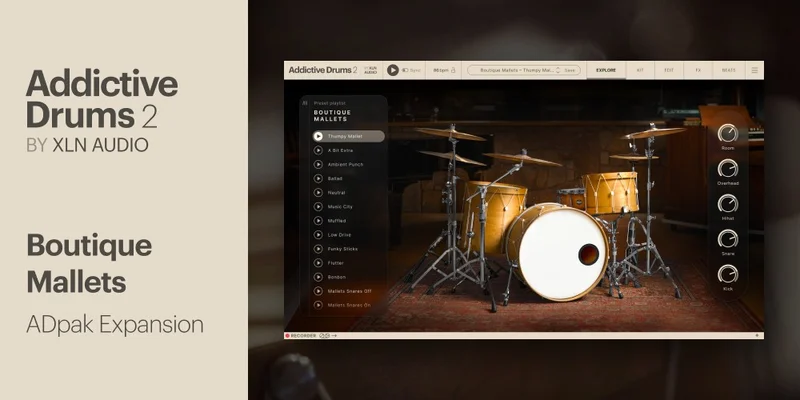Click the Kick level knob

click(x=728, y=274)
